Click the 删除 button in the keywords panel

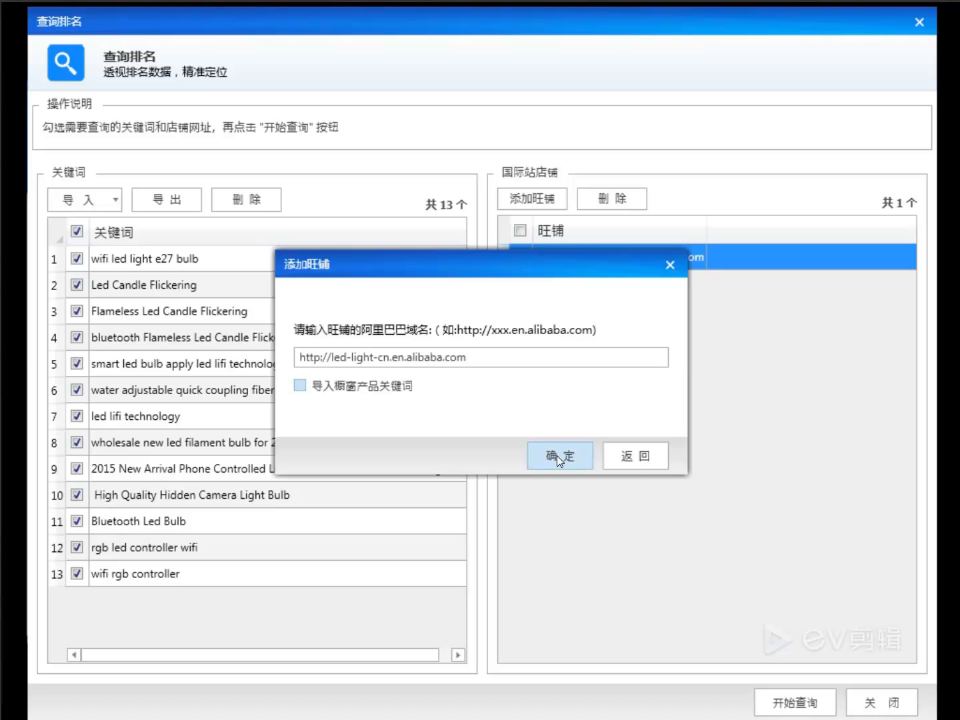246,200
